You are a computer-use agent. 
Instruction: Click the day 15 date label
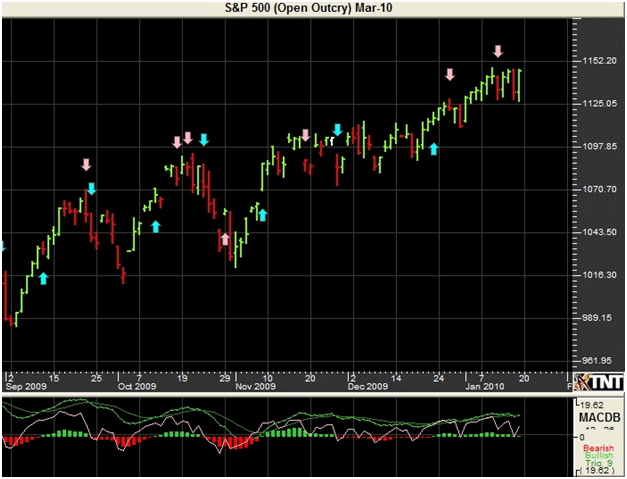(54, 378)
